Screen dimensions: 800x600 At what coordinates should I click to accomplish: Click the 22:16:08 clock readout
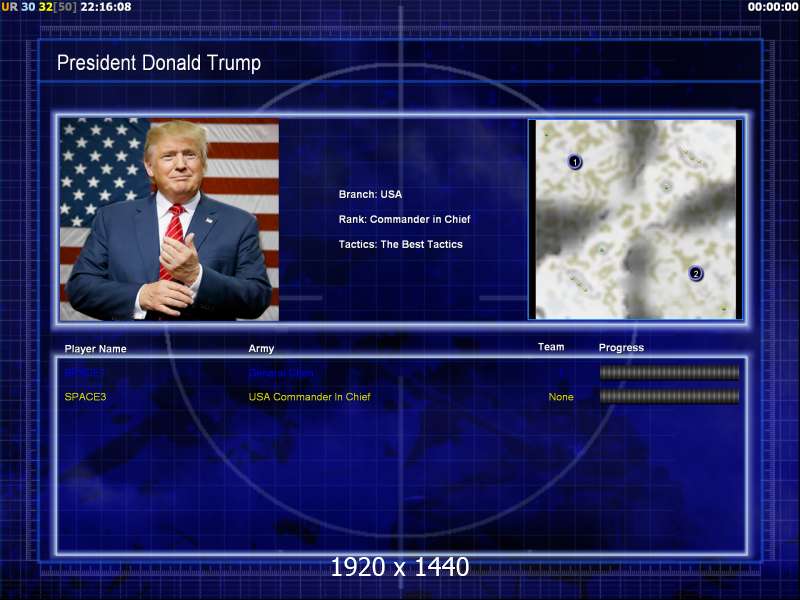click(106, 7)
